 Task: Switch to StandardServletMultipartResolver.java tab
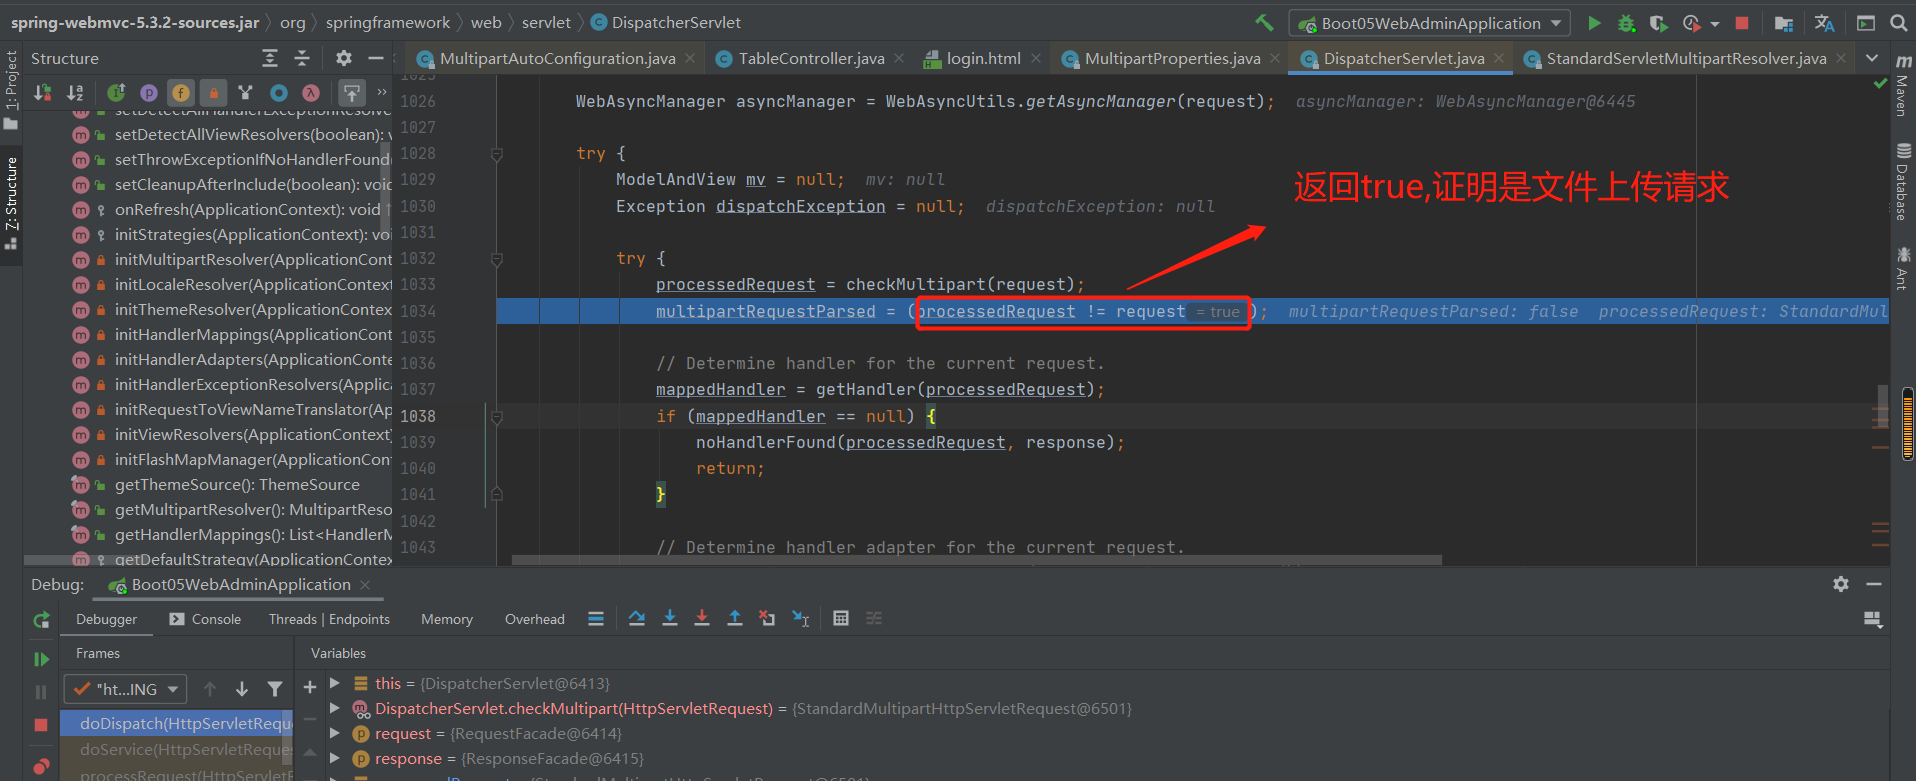tap(1686, 59)
